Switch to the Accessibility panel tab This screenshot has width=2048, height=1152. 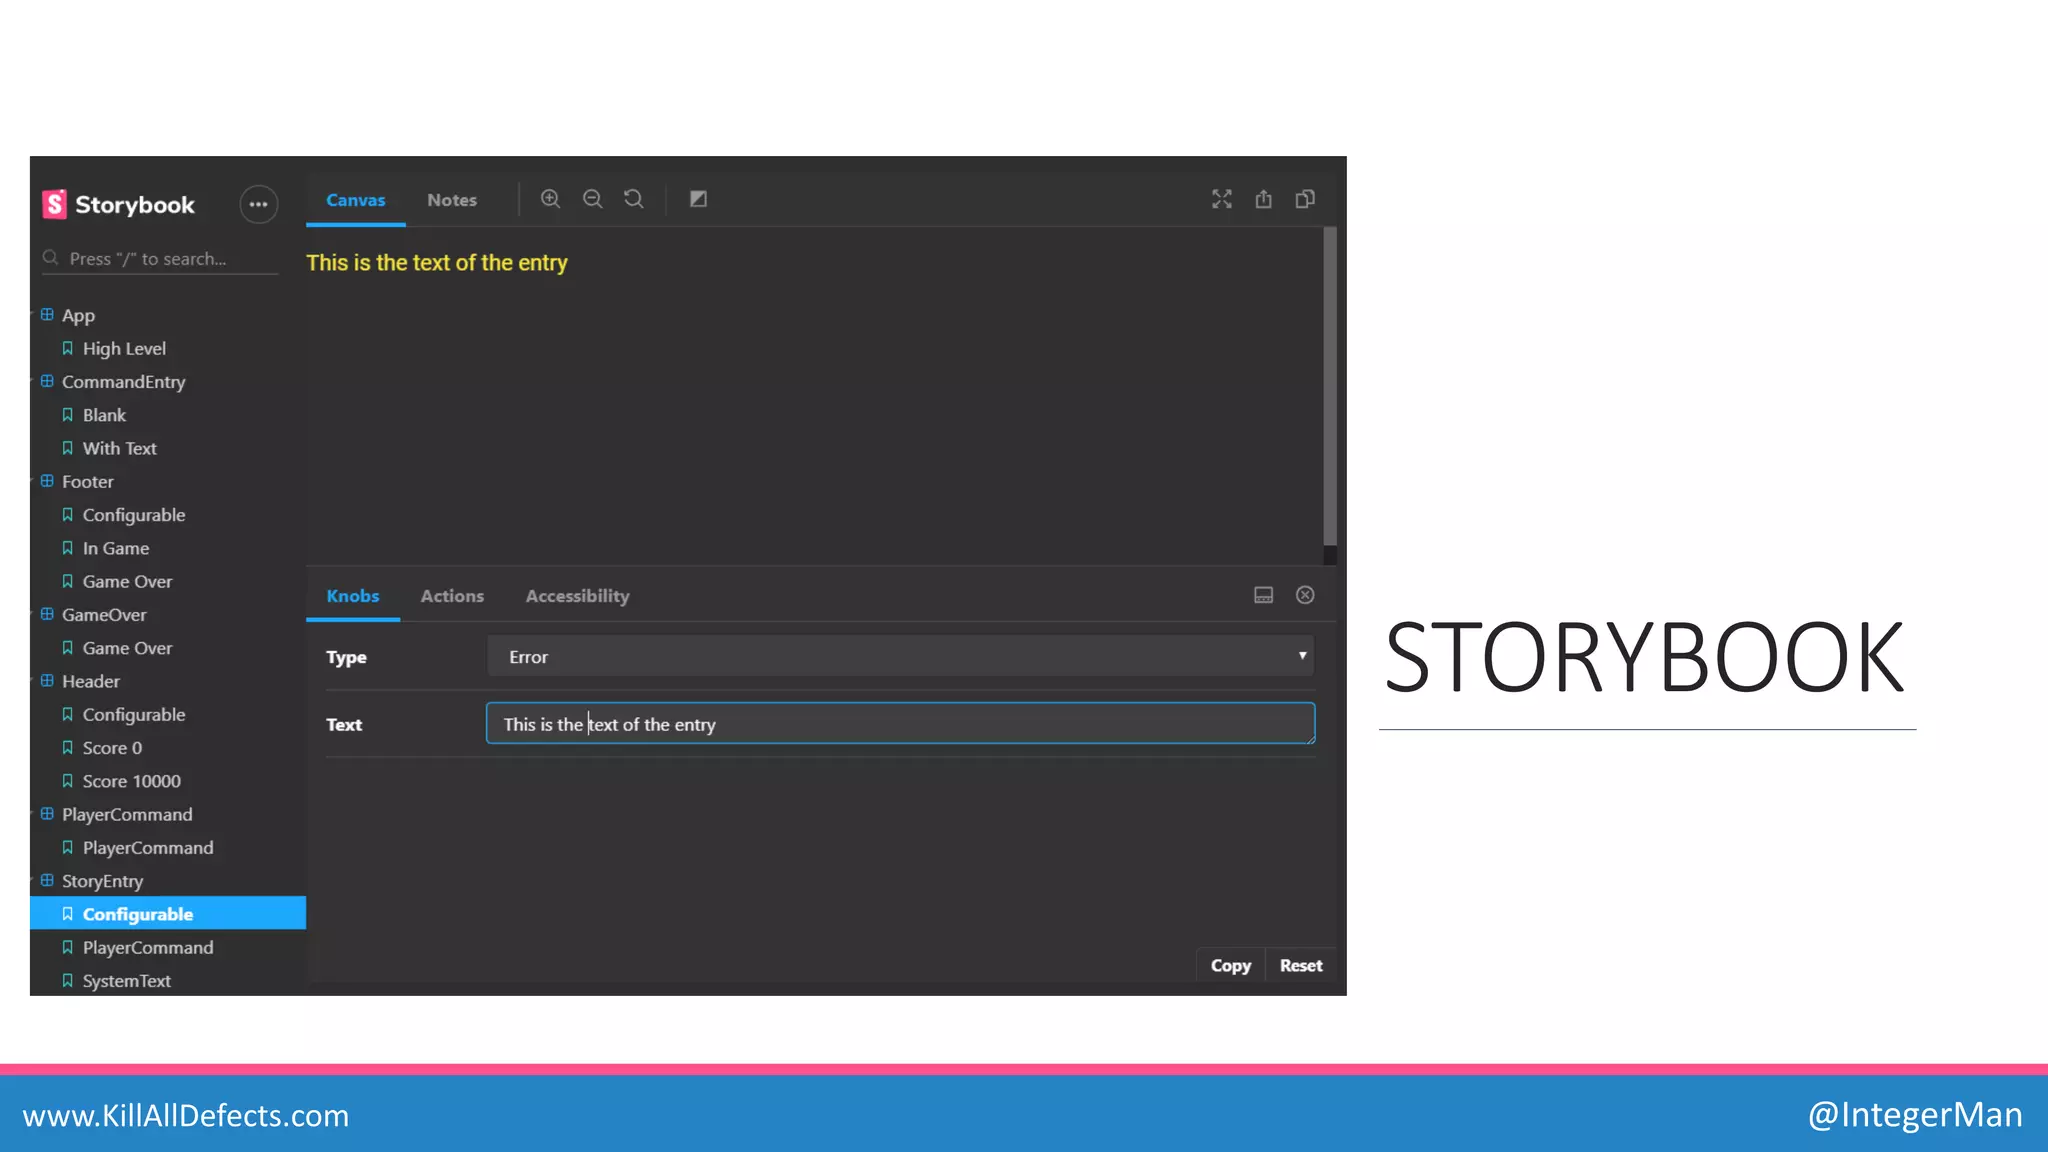point(577,596)
